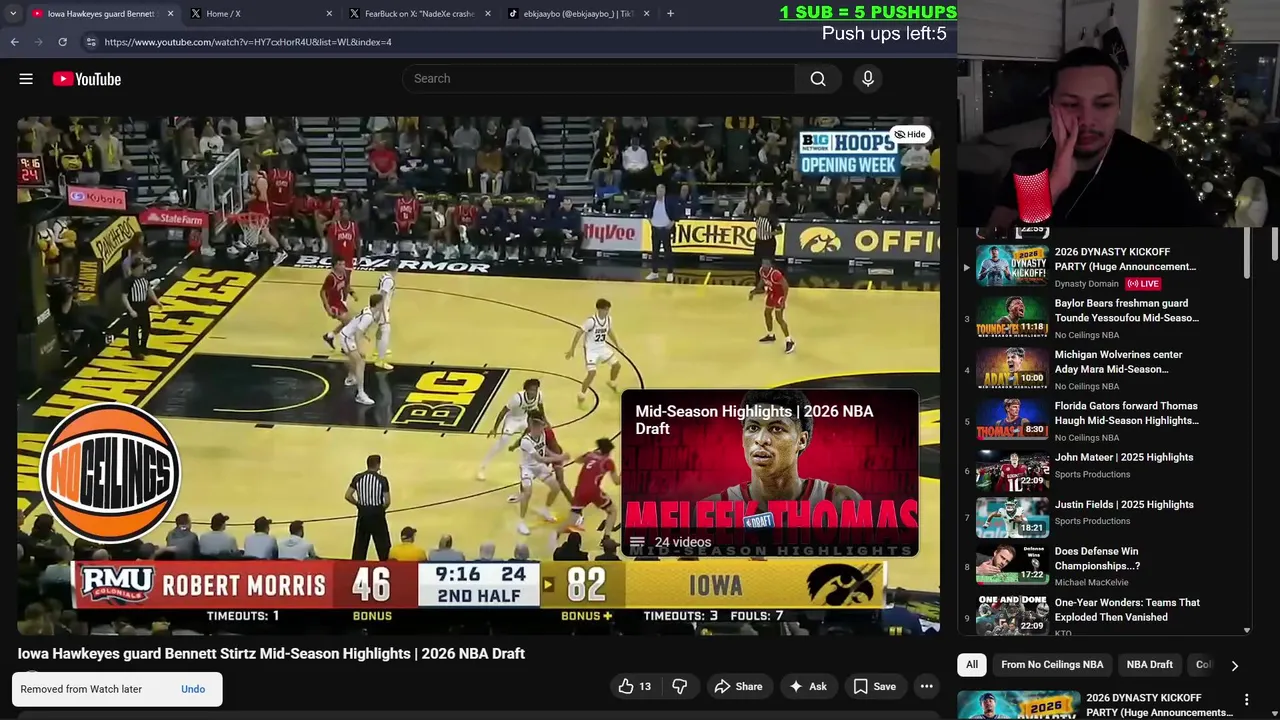Screen dimensions: 1280x720
Task: Switch to FearBuck on X tab
Action: point(418,14)
